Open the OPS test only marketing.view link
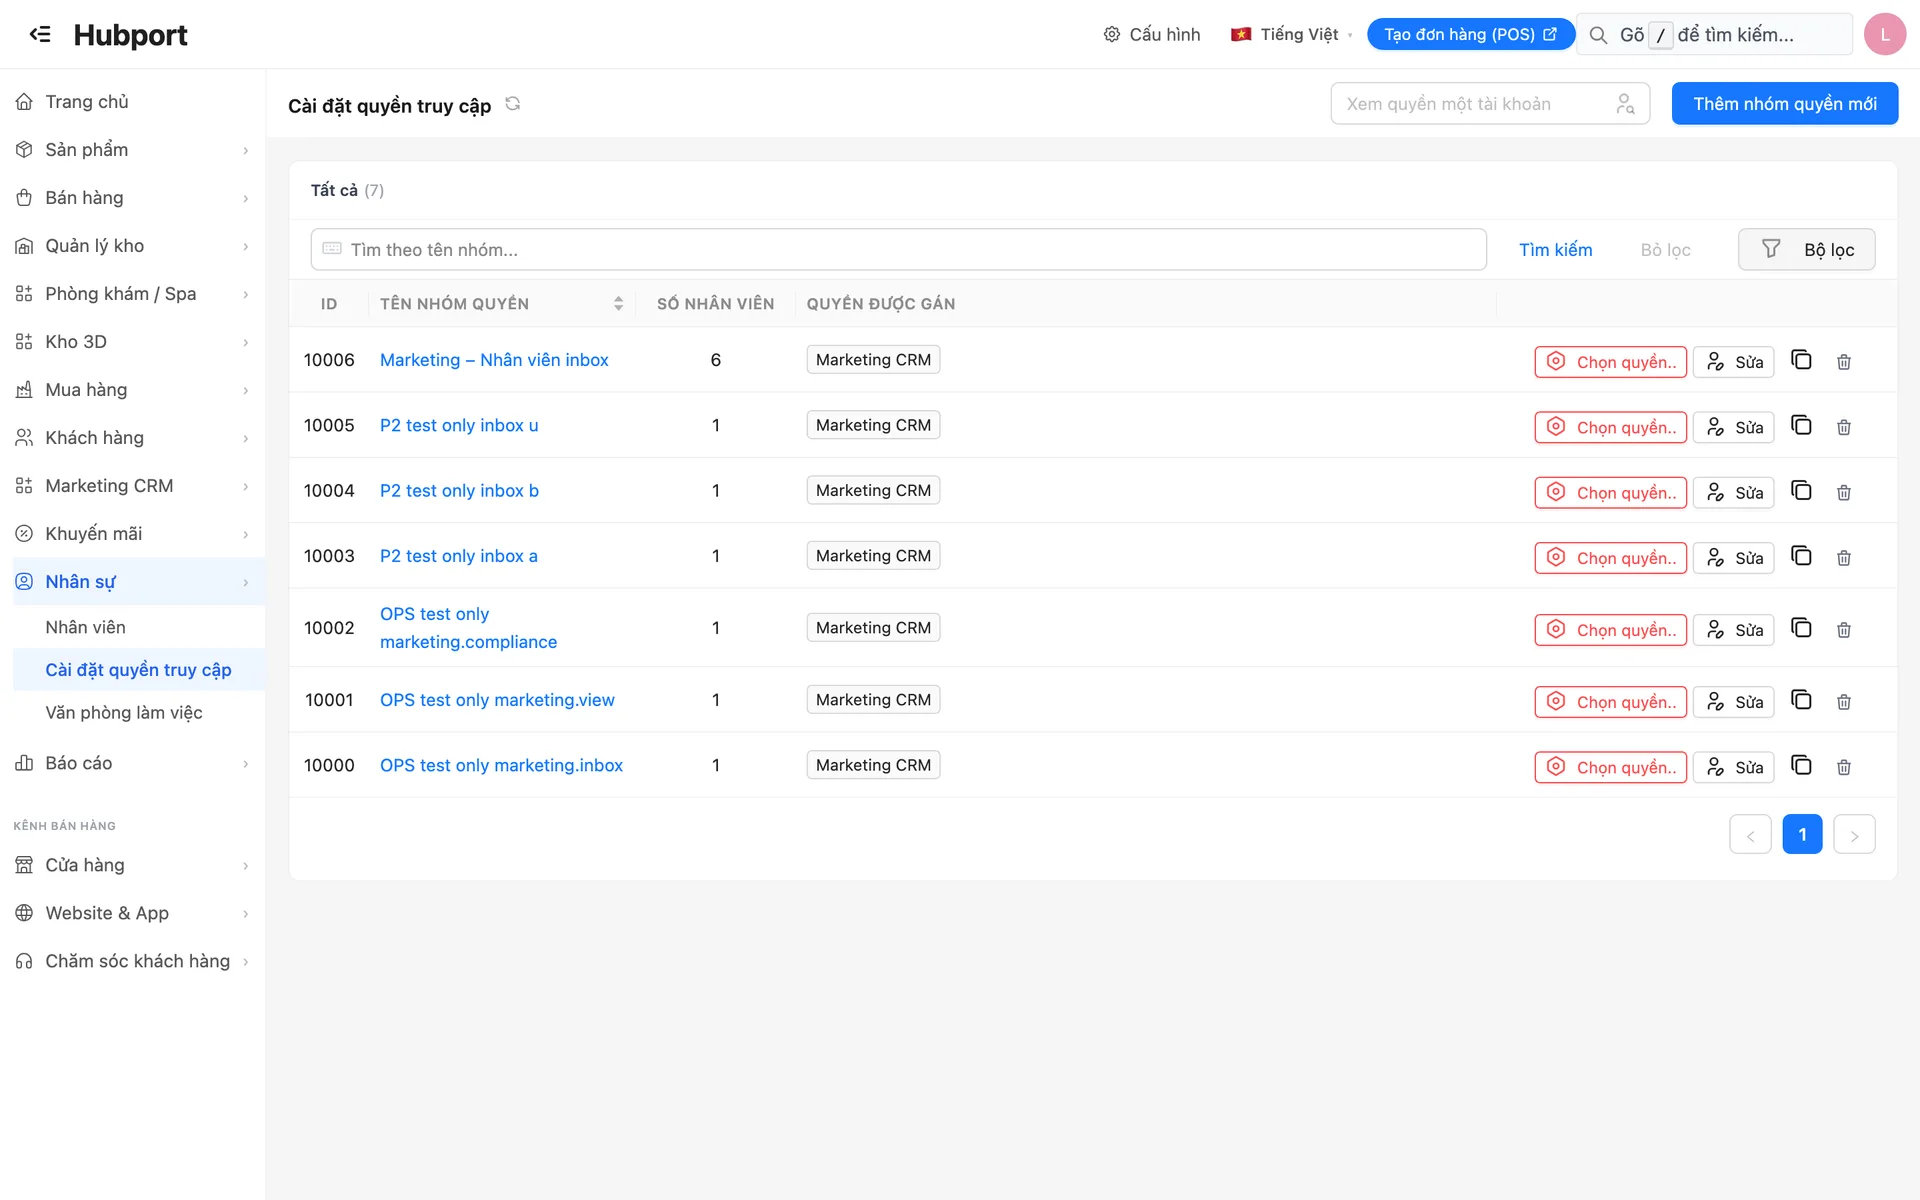 tap(497, 700)
